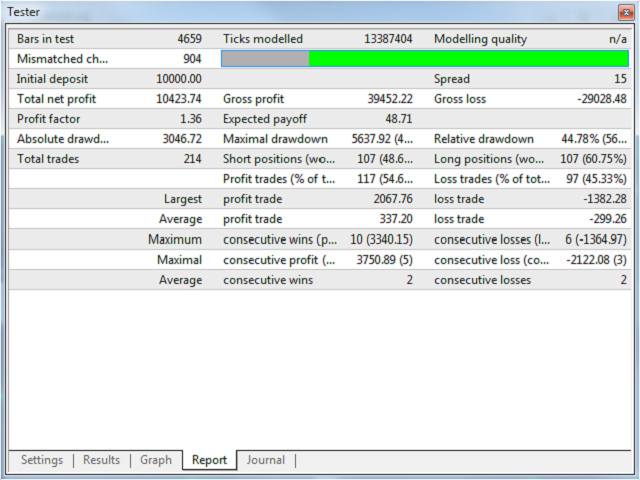Select the Report tab

(x=209, y=460)
